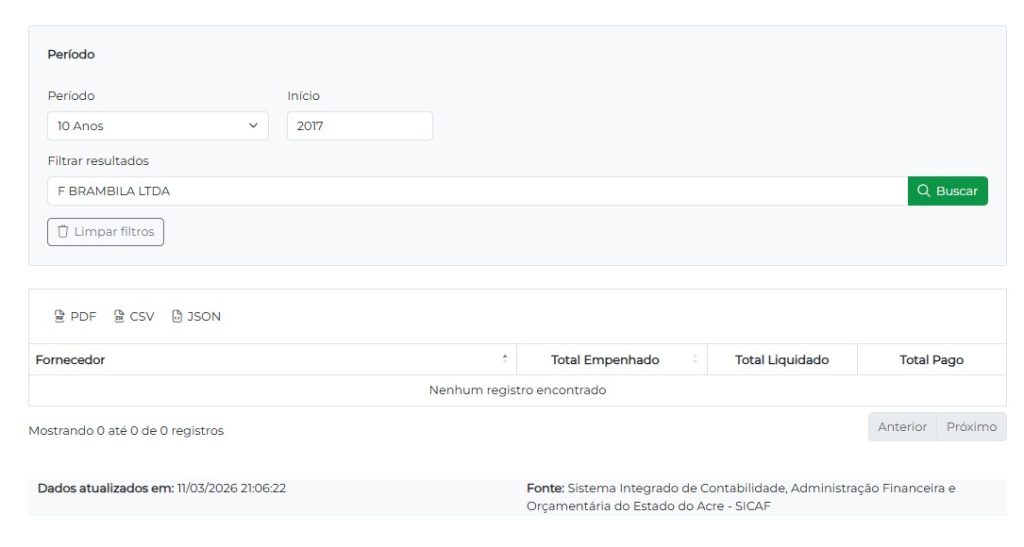The width and height of the screenshot is (1024, 547).
Task: Click the magnifying glass icon on Buscar
Action: click(x=923, y=191)
